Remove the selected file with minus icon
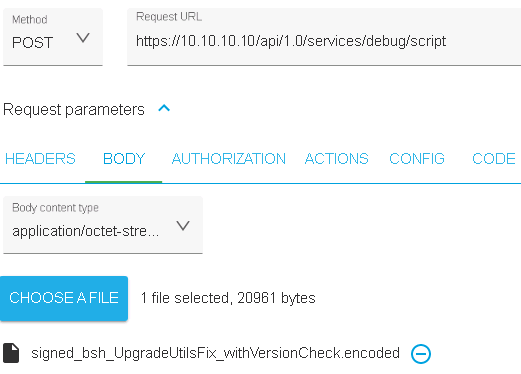This screenshot has width=521, height=374. [x=421, y=354]
